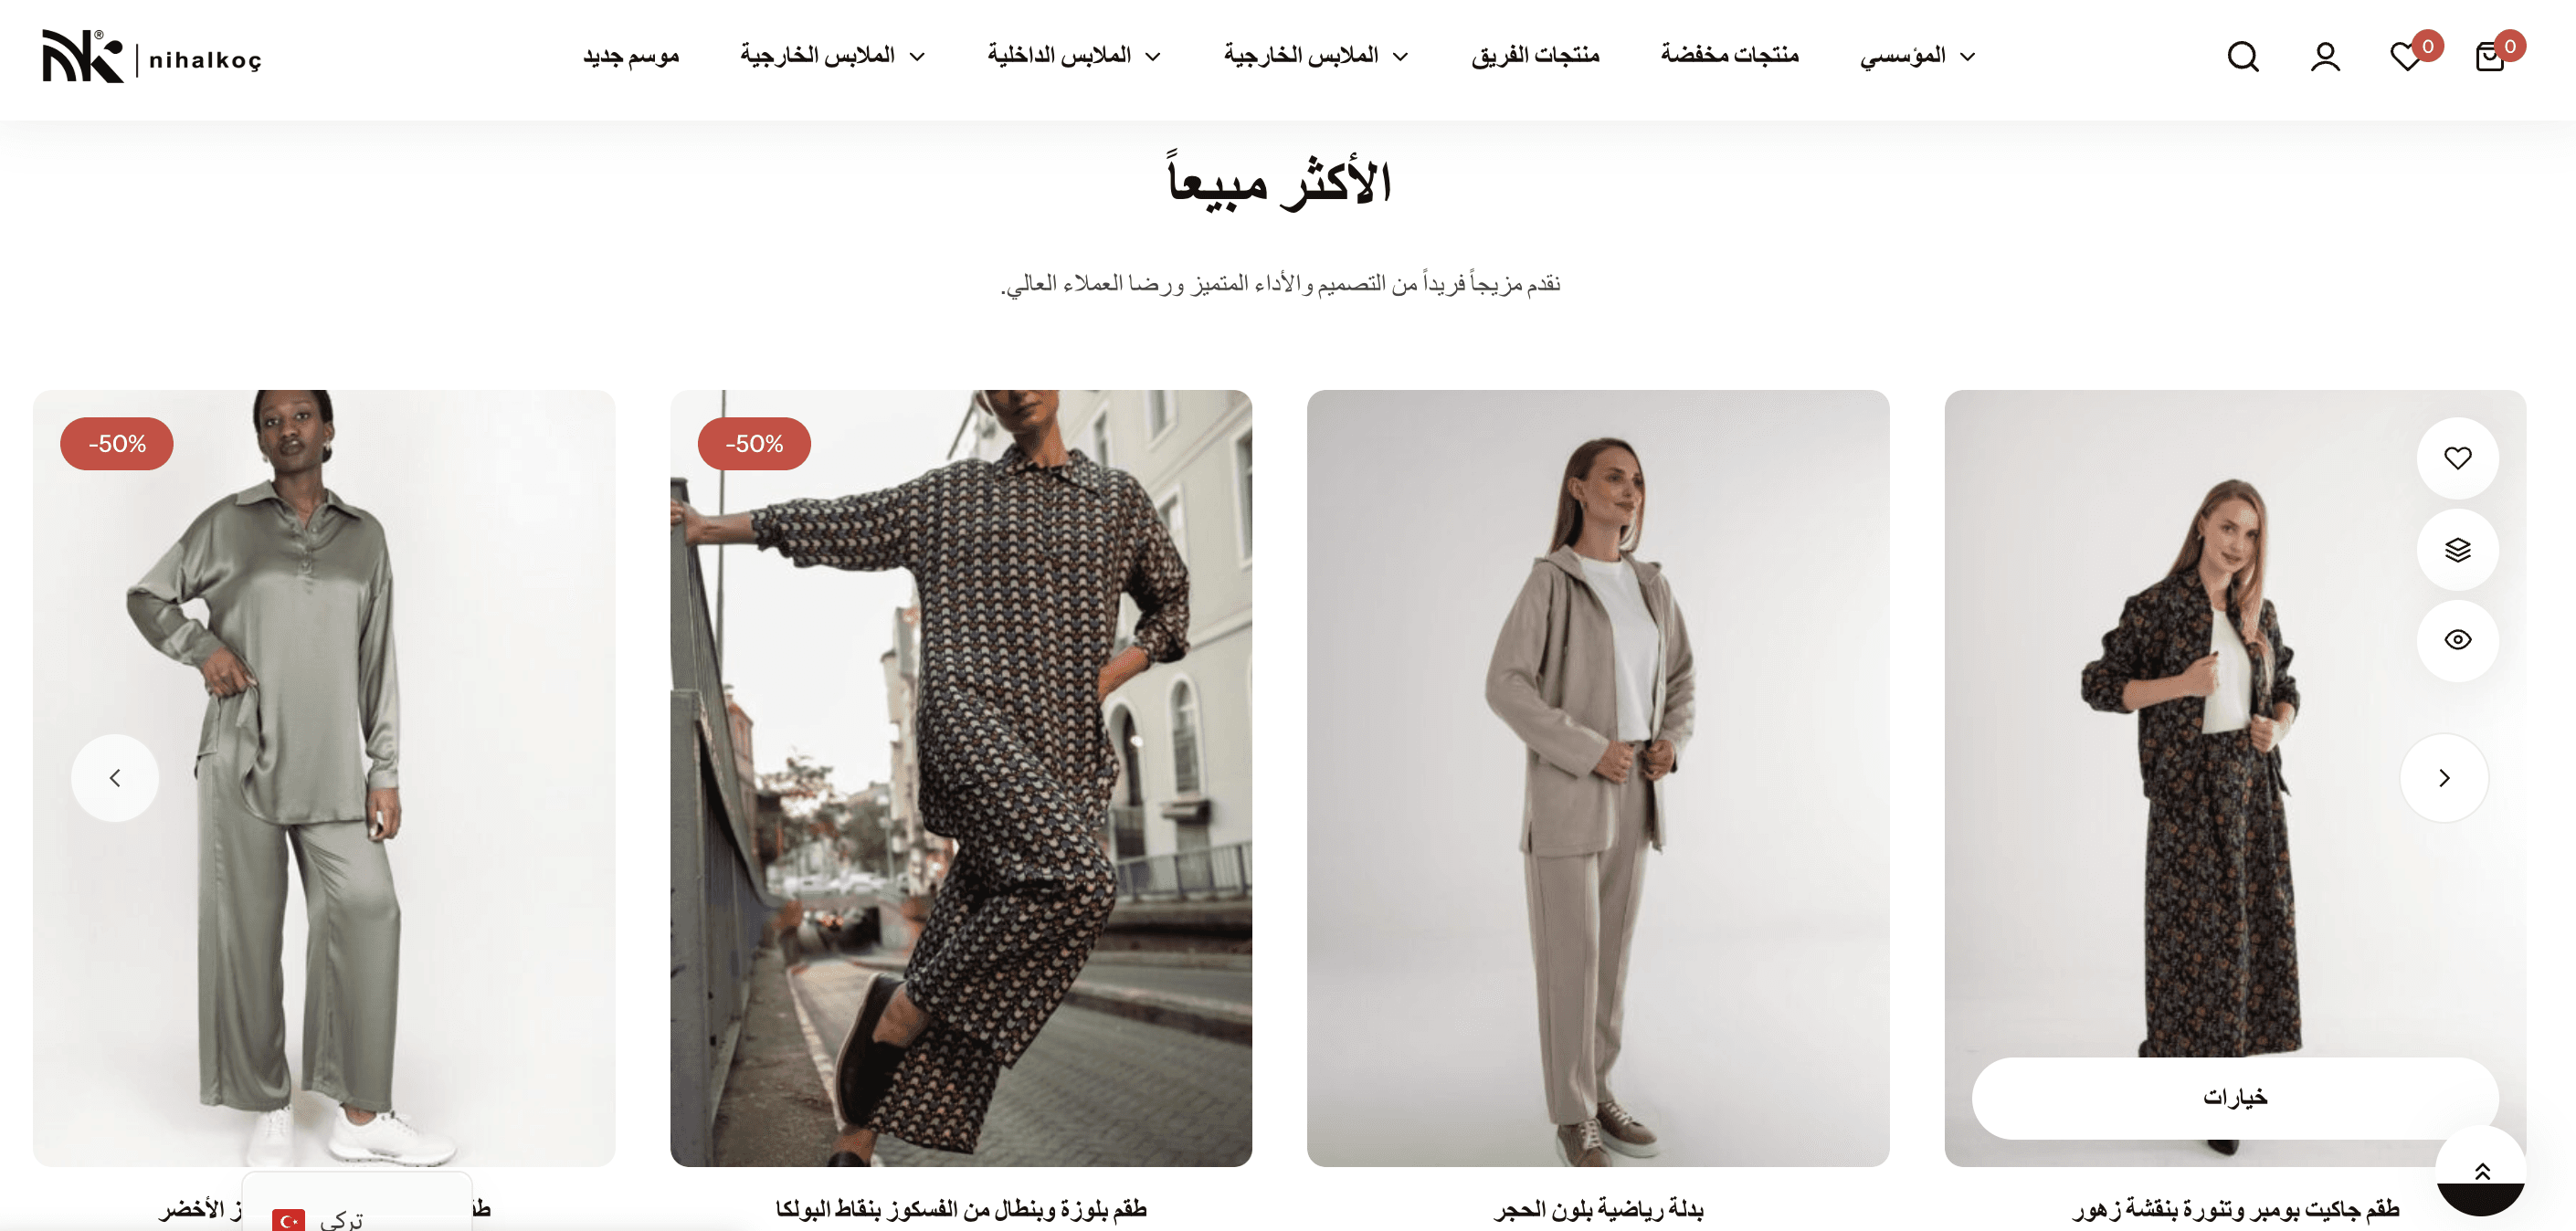Open the بدلة رياضية بلون الحجر product link
This screenshot has width=2576, height=1231.
pyautogui.click(x=1597, y=1209)
